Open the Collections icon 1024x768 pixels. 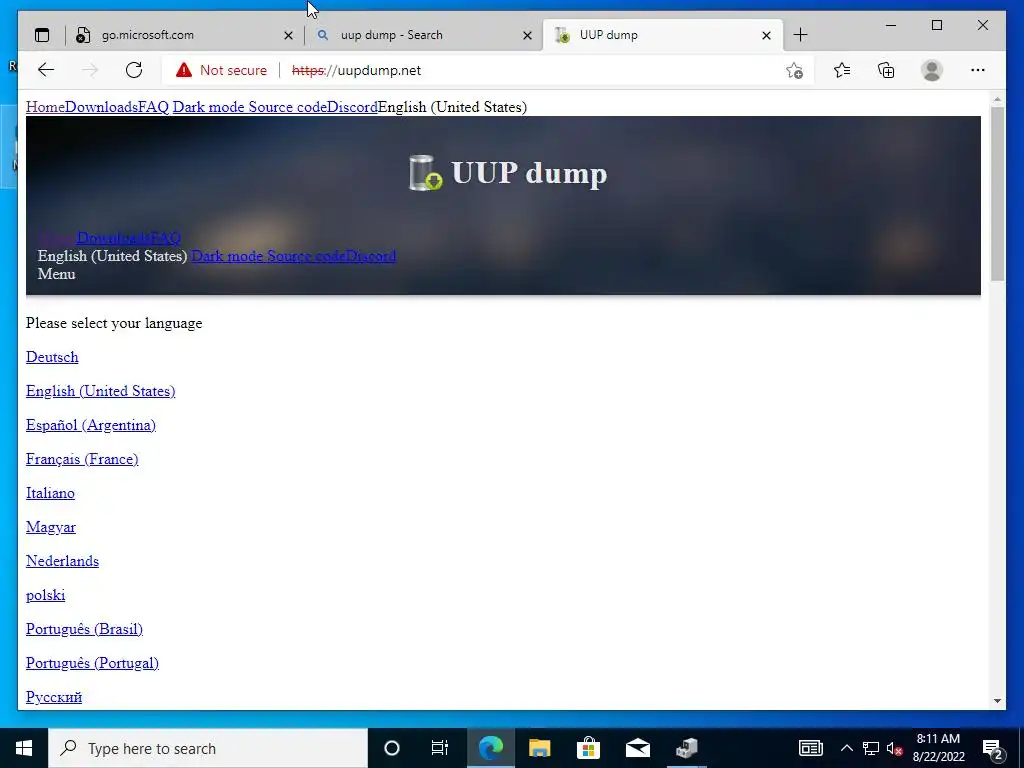pos(886,70)
